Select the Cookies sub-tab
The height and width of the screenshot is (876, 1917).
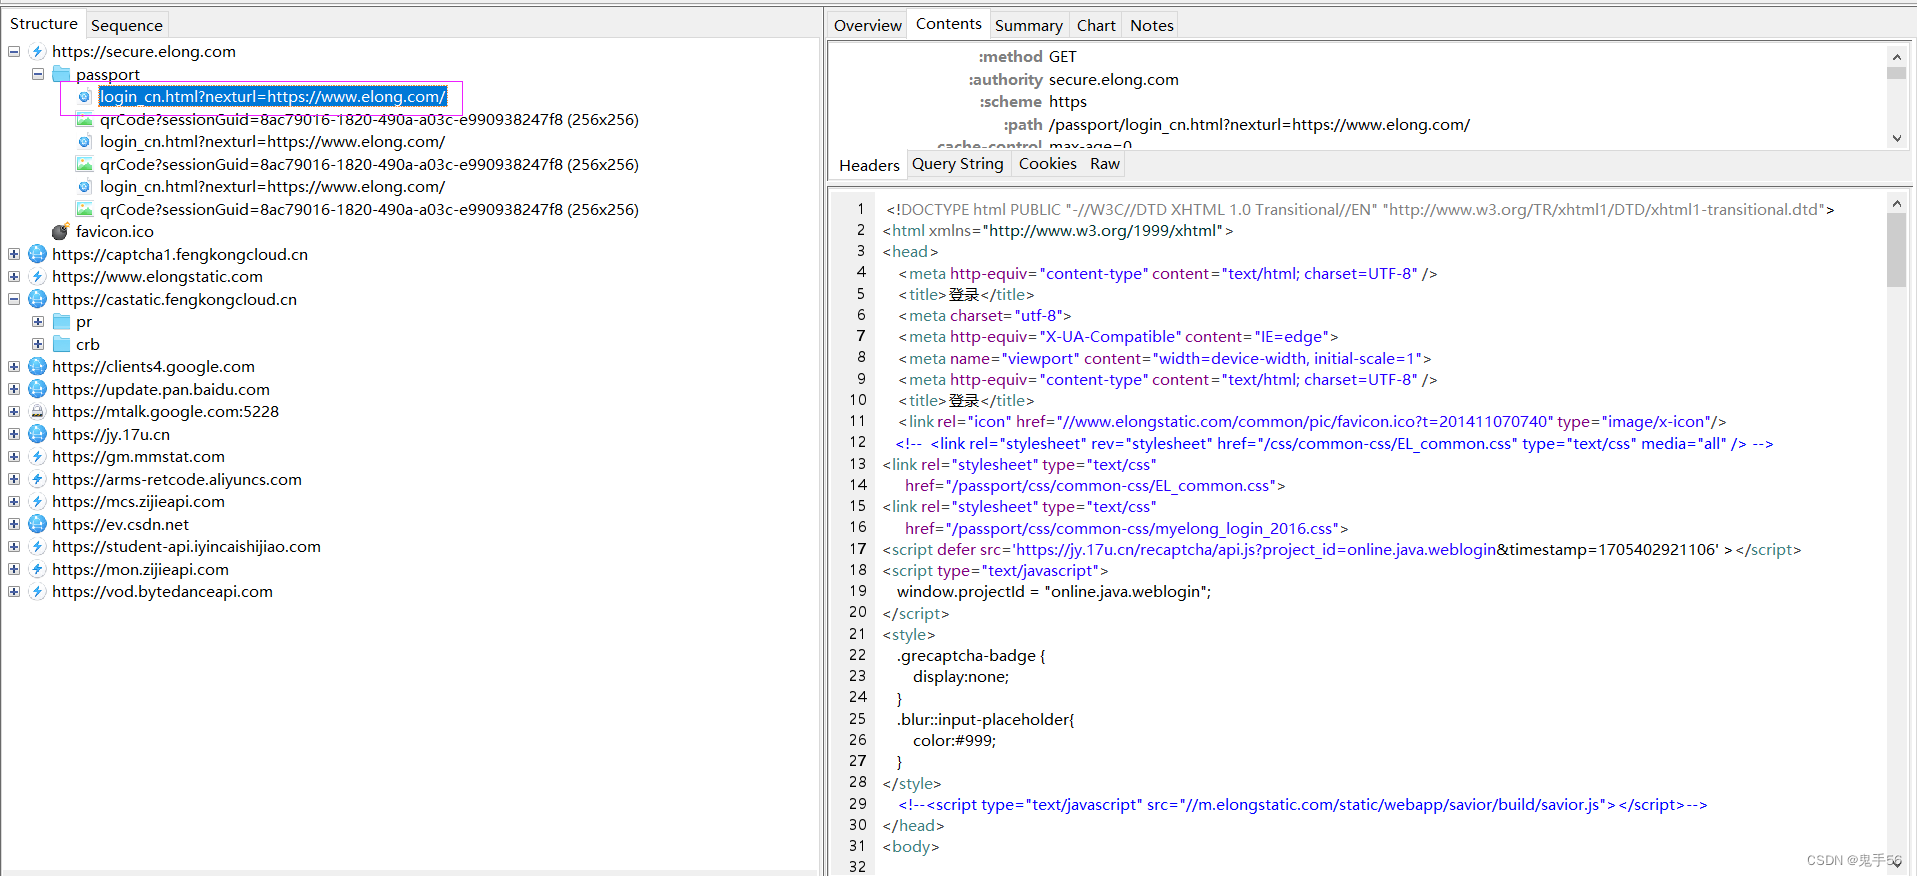(1047, 164)
